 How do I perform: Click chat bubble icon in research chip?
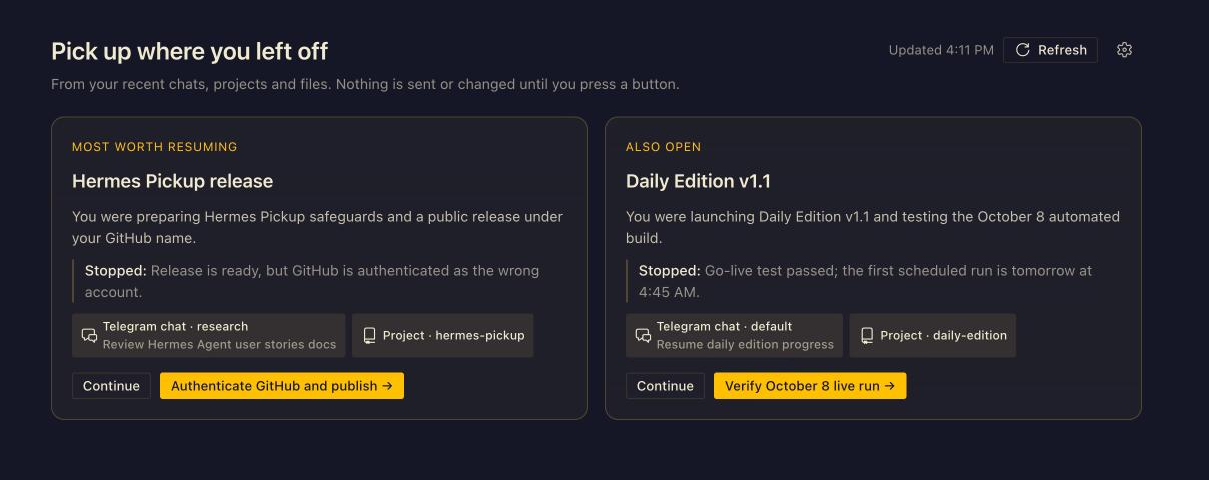[x=89, y=336]
